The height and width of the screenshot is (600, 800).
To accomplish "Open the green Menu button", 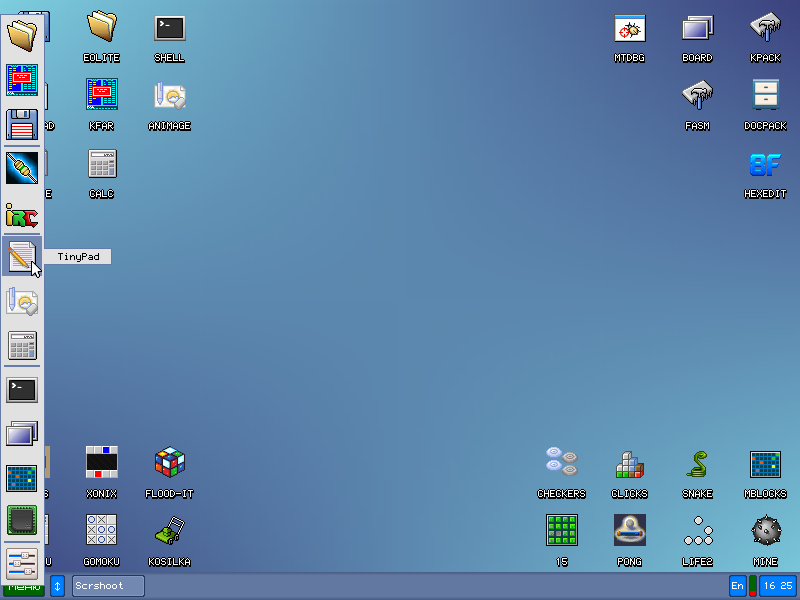I will (x=23, y=589).
